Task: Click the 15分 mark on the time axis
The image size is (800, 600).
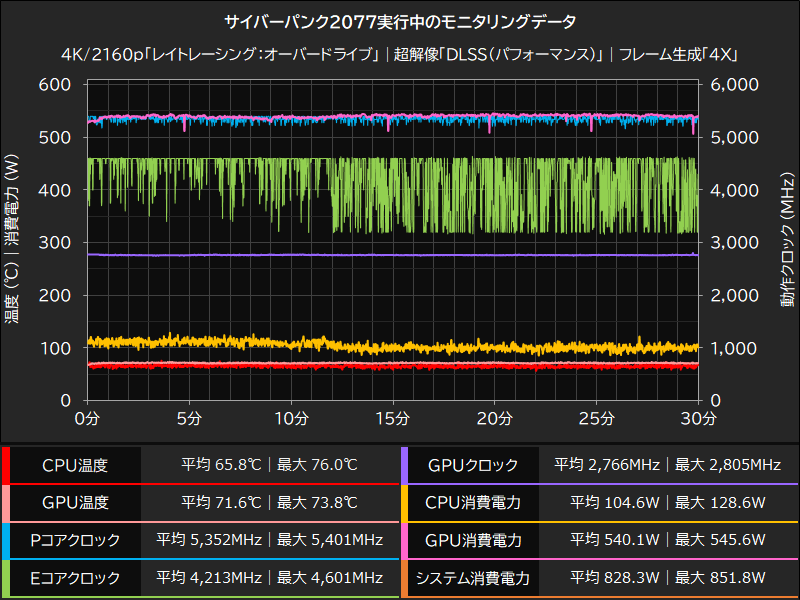Action: (393, 416)
